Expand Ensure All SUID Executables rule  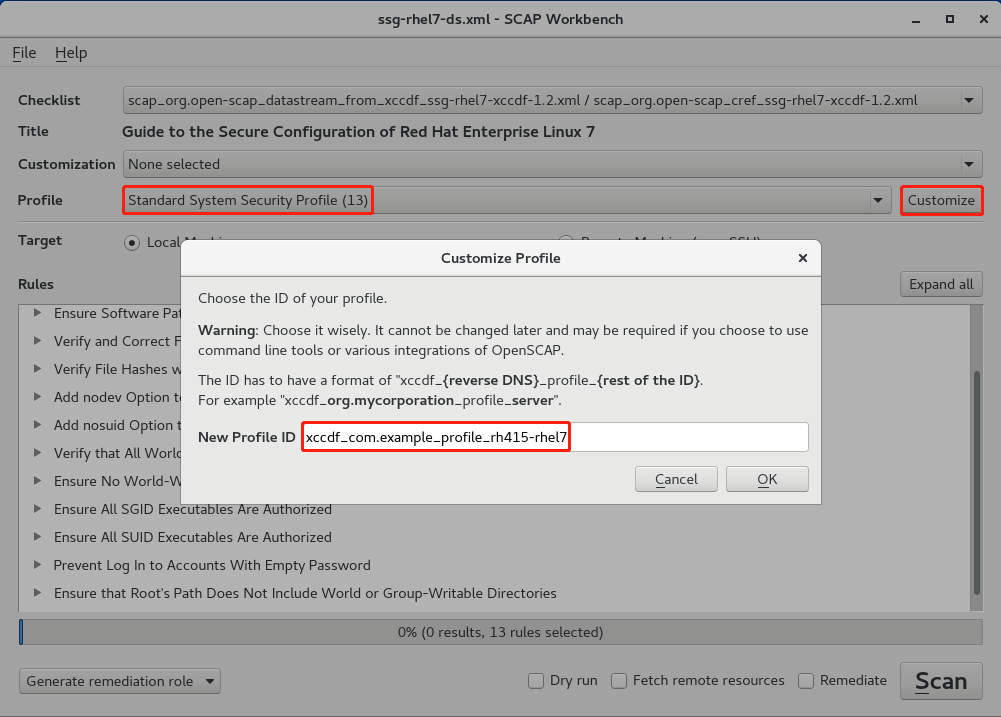point(38,537)
